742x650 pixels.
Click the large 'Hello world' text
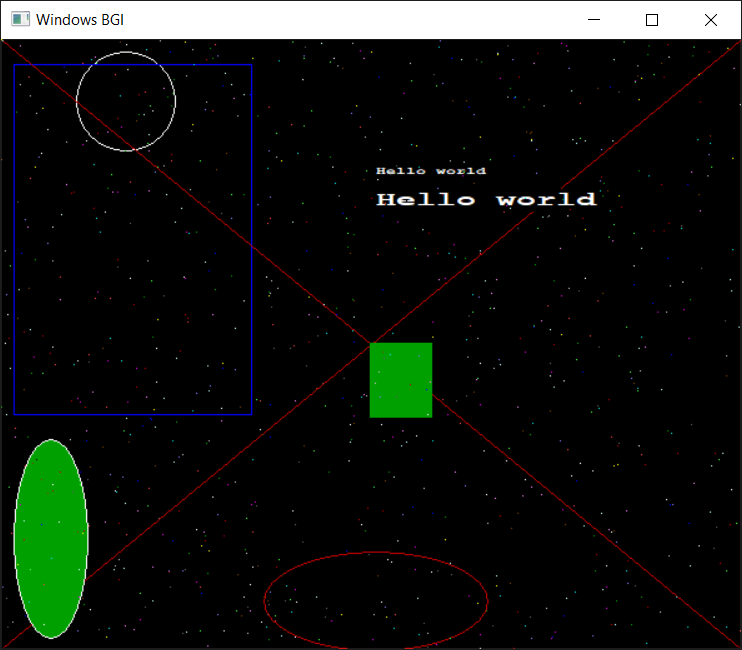(x=486, y=199)
